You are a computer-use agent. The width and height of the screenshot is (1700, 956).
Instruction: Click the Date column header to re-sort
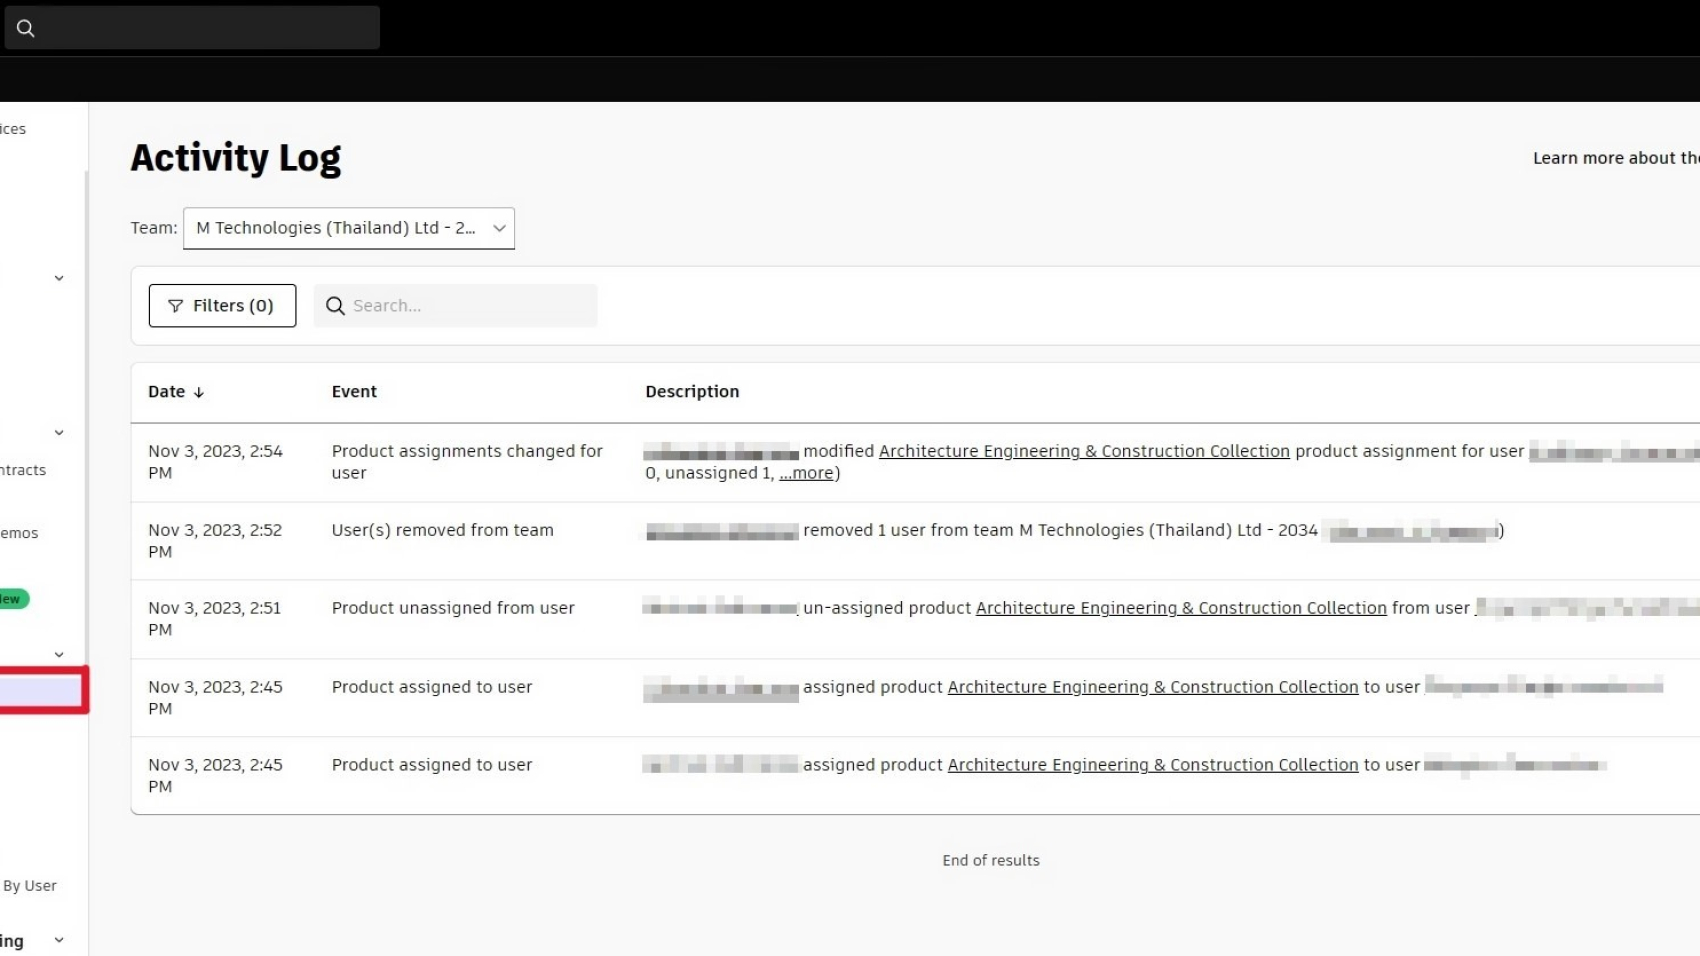pos(165,392)
